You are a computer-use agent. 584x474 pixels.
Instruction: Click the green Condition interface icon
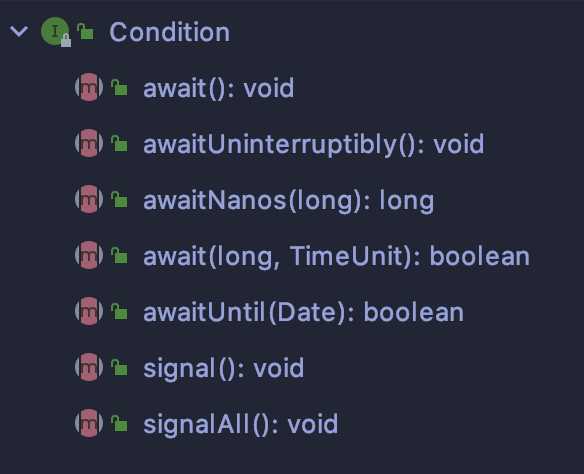(55, 32)
